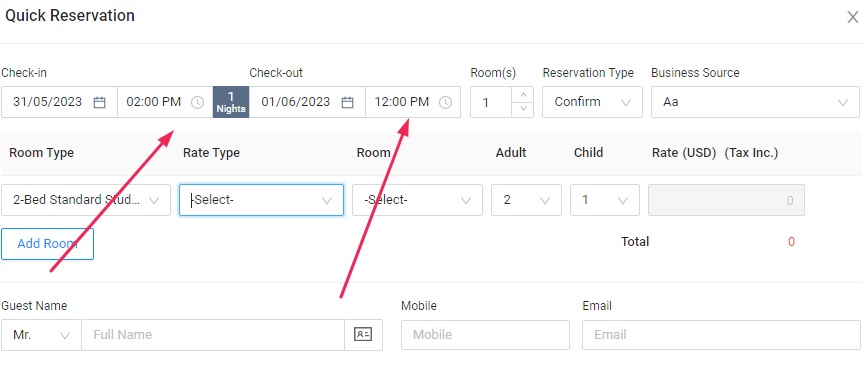Decrease the Room(s) count with down arrow
864x376 pixels.
tap(523, 109)
